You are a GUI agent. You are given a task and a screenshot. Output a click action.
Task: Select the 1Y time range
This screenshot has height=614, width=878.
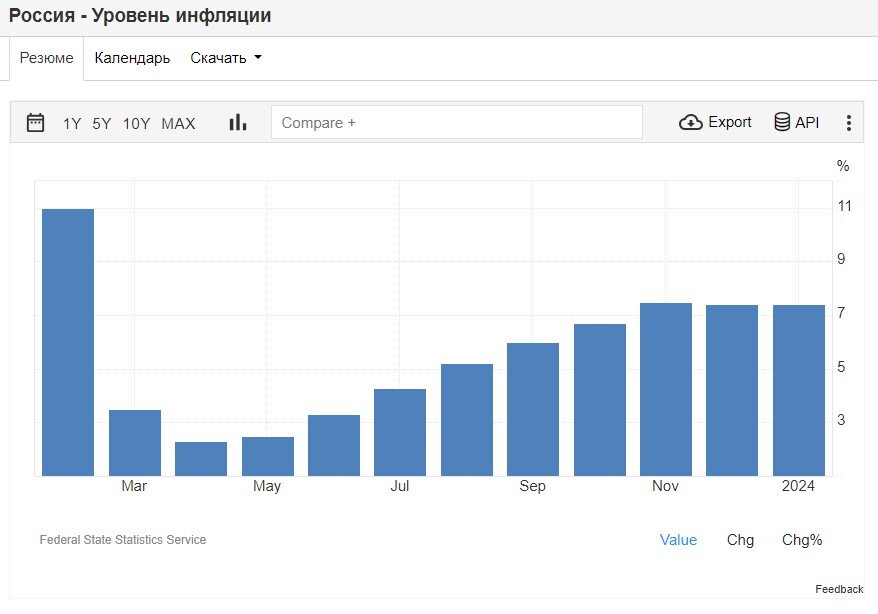click(x=72, y=123)
